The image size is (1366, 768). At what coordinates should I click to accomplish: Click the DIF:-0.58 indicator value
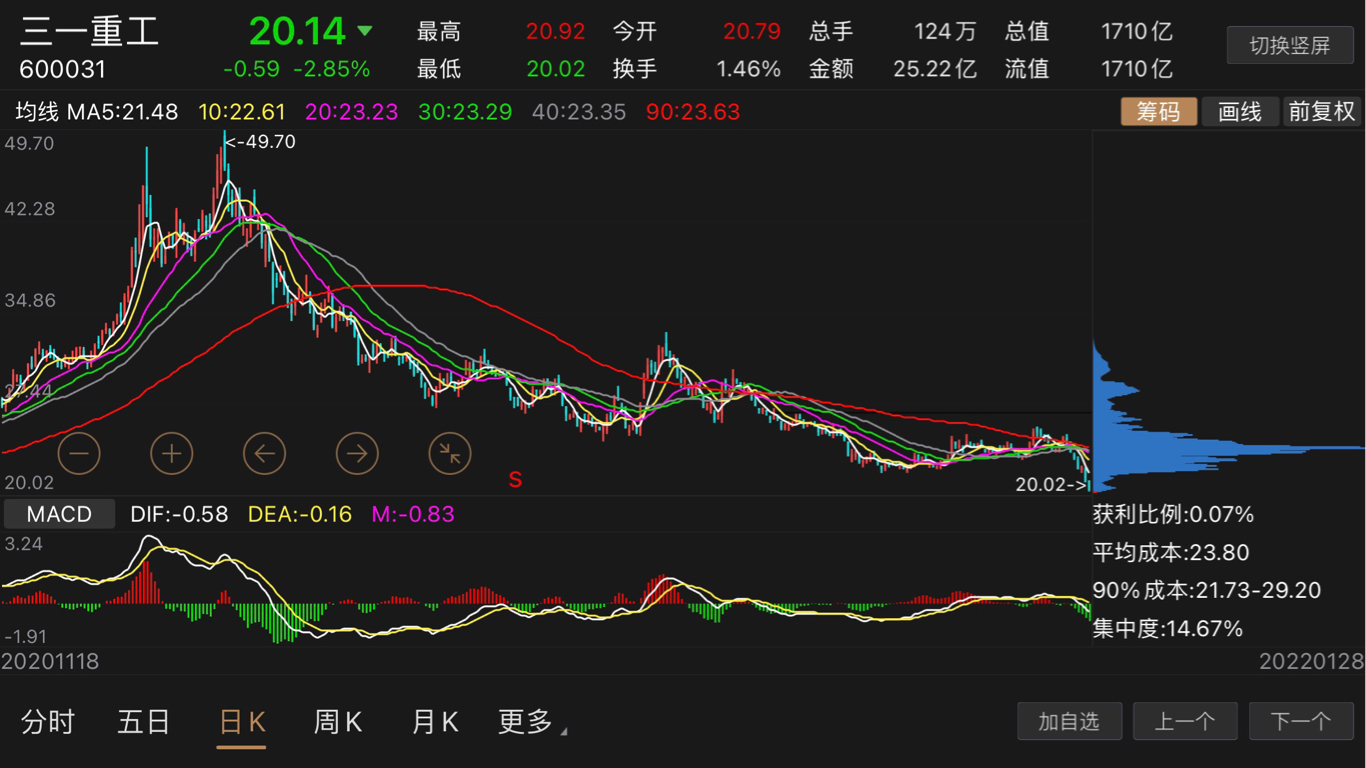(x=179, y=514)
